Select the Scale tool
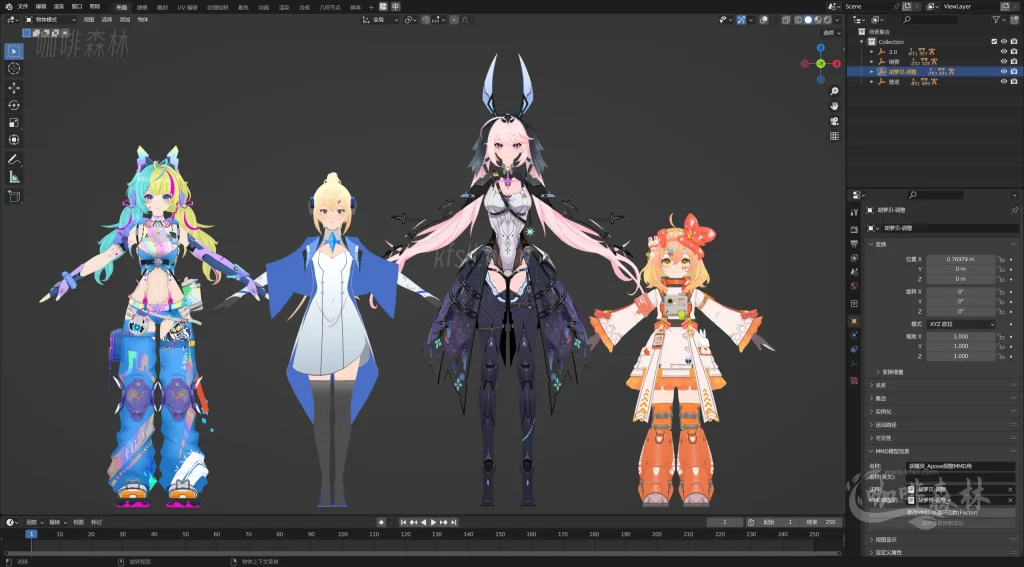Screen dimensions: 1024x567 14,122
